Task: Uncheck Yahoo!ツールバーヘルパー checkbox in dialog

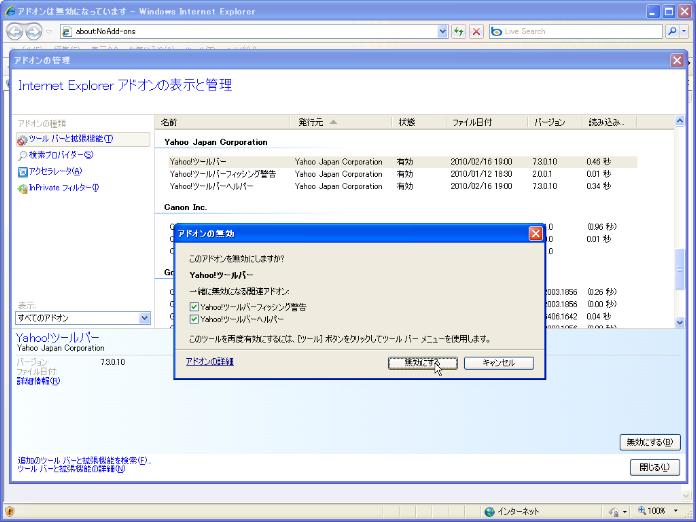Action: [194, 319]
